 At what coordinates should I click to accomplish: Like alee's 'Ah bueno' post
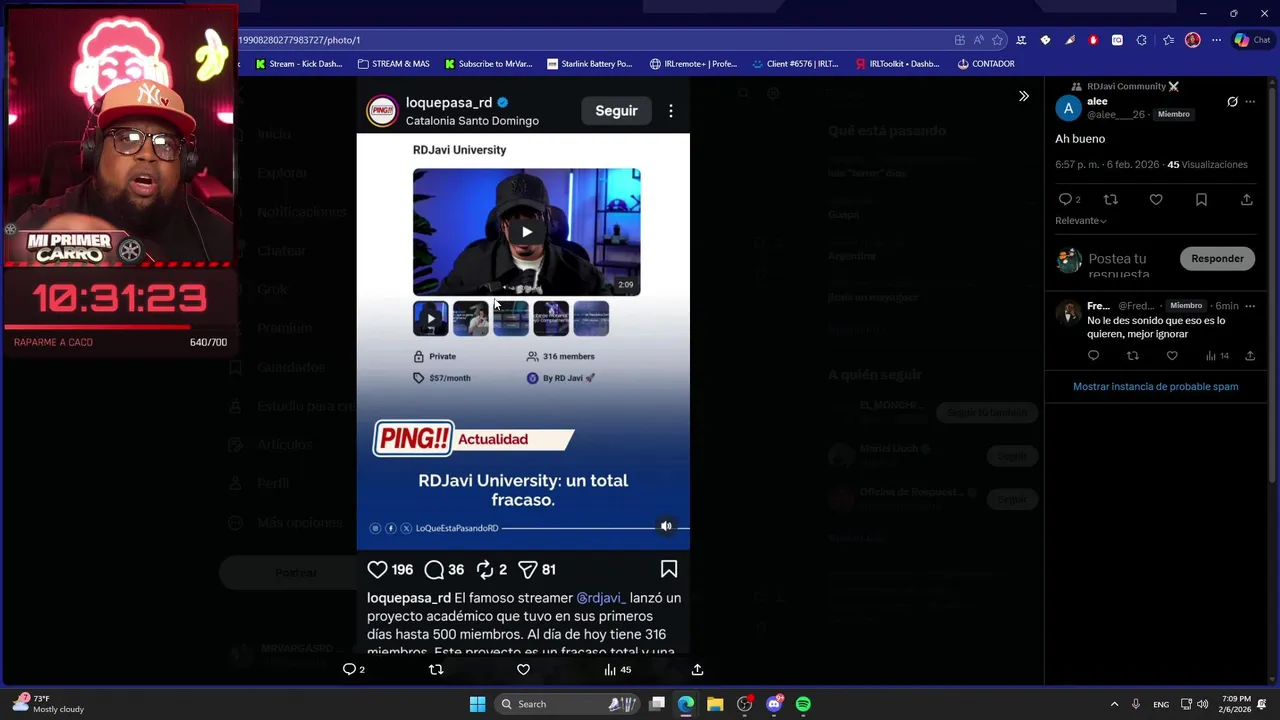1156,200
